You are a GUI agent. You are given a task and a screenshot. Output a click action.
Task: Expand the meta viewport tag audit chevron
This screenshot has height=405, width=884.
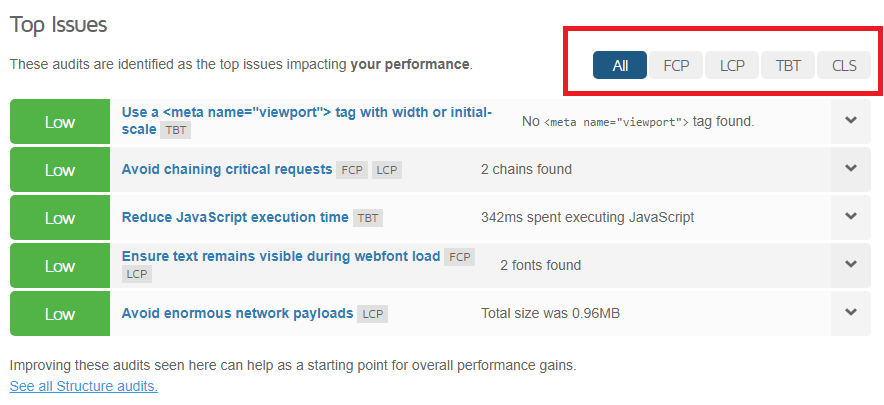[851, 121]
